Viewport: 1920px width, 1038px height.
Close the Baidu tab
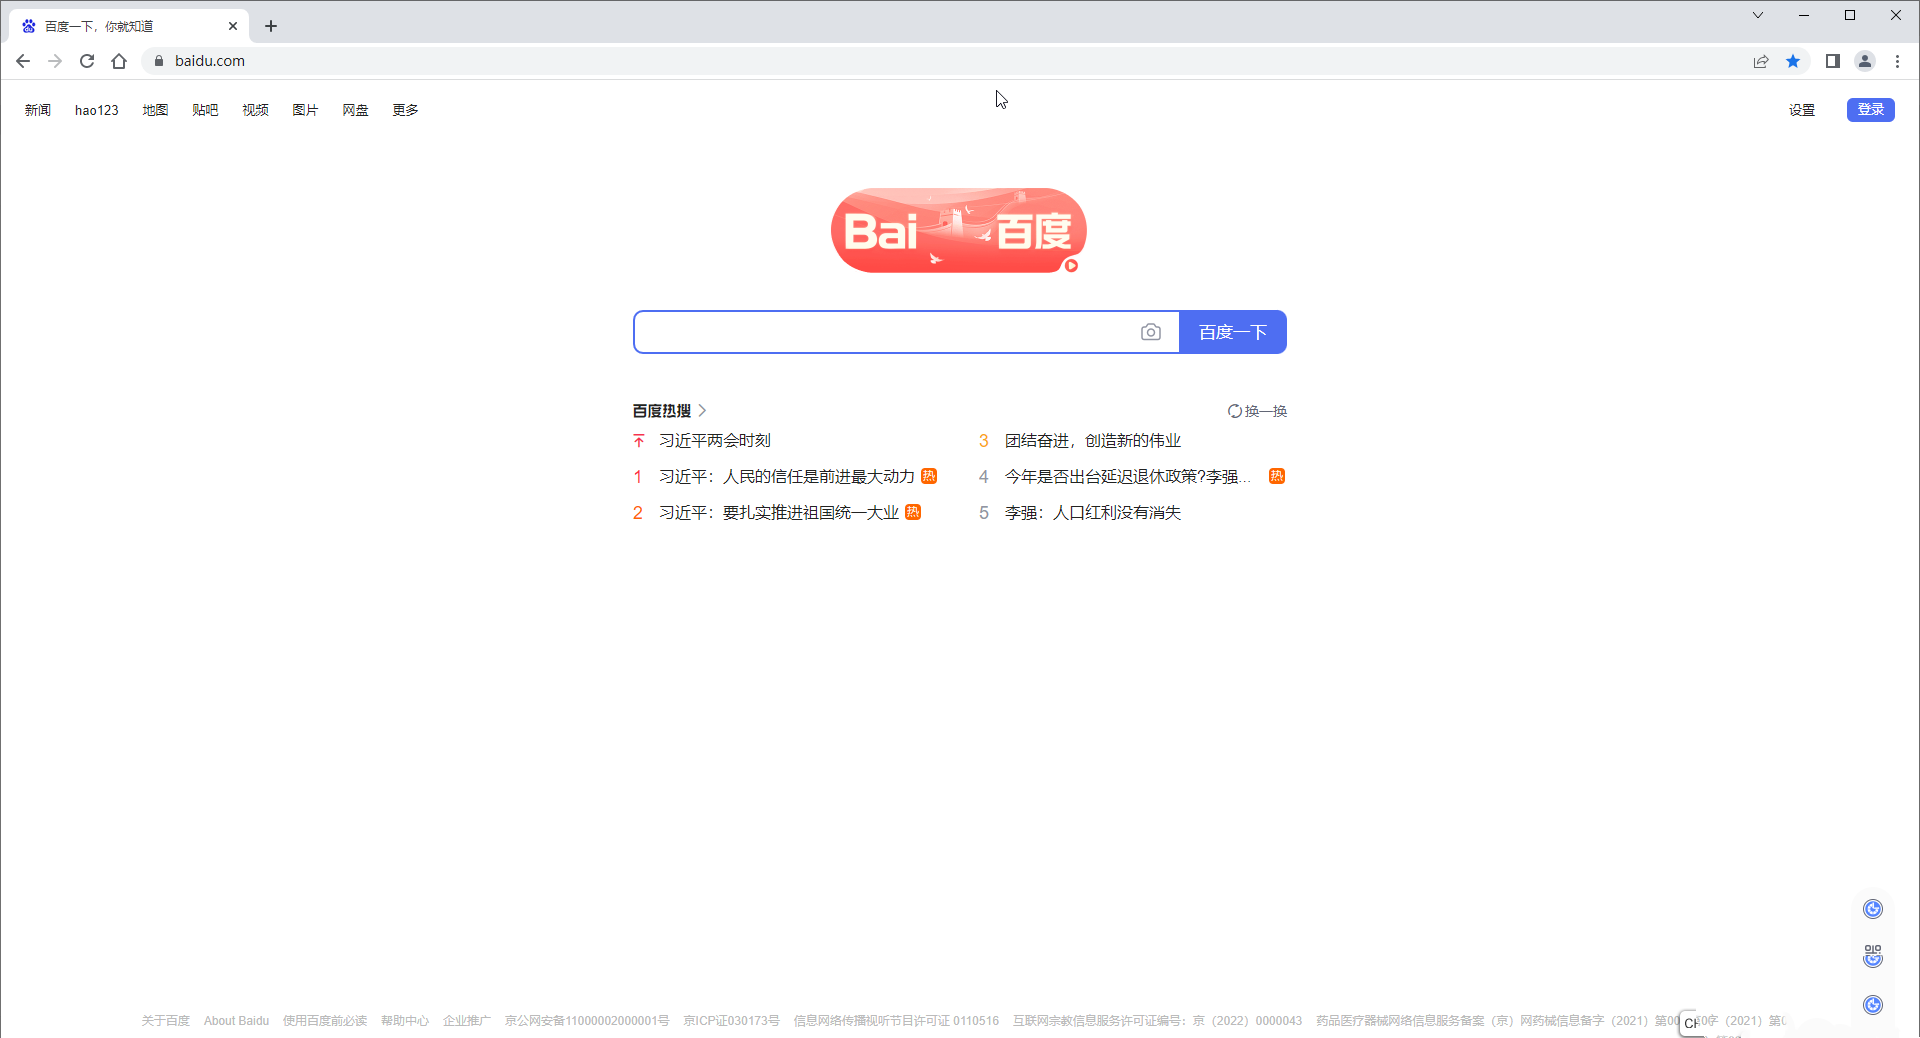[233, 26]
